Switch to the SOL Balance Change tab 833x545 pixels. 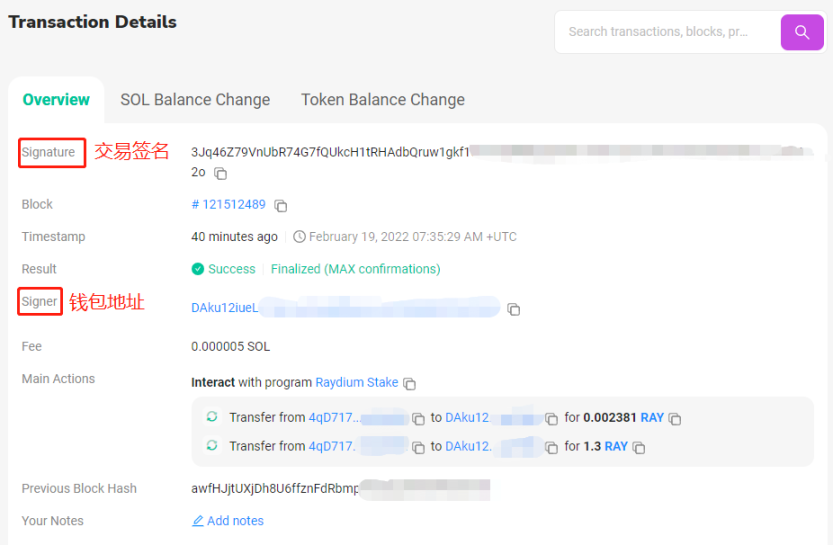click(x=195, y=100)
